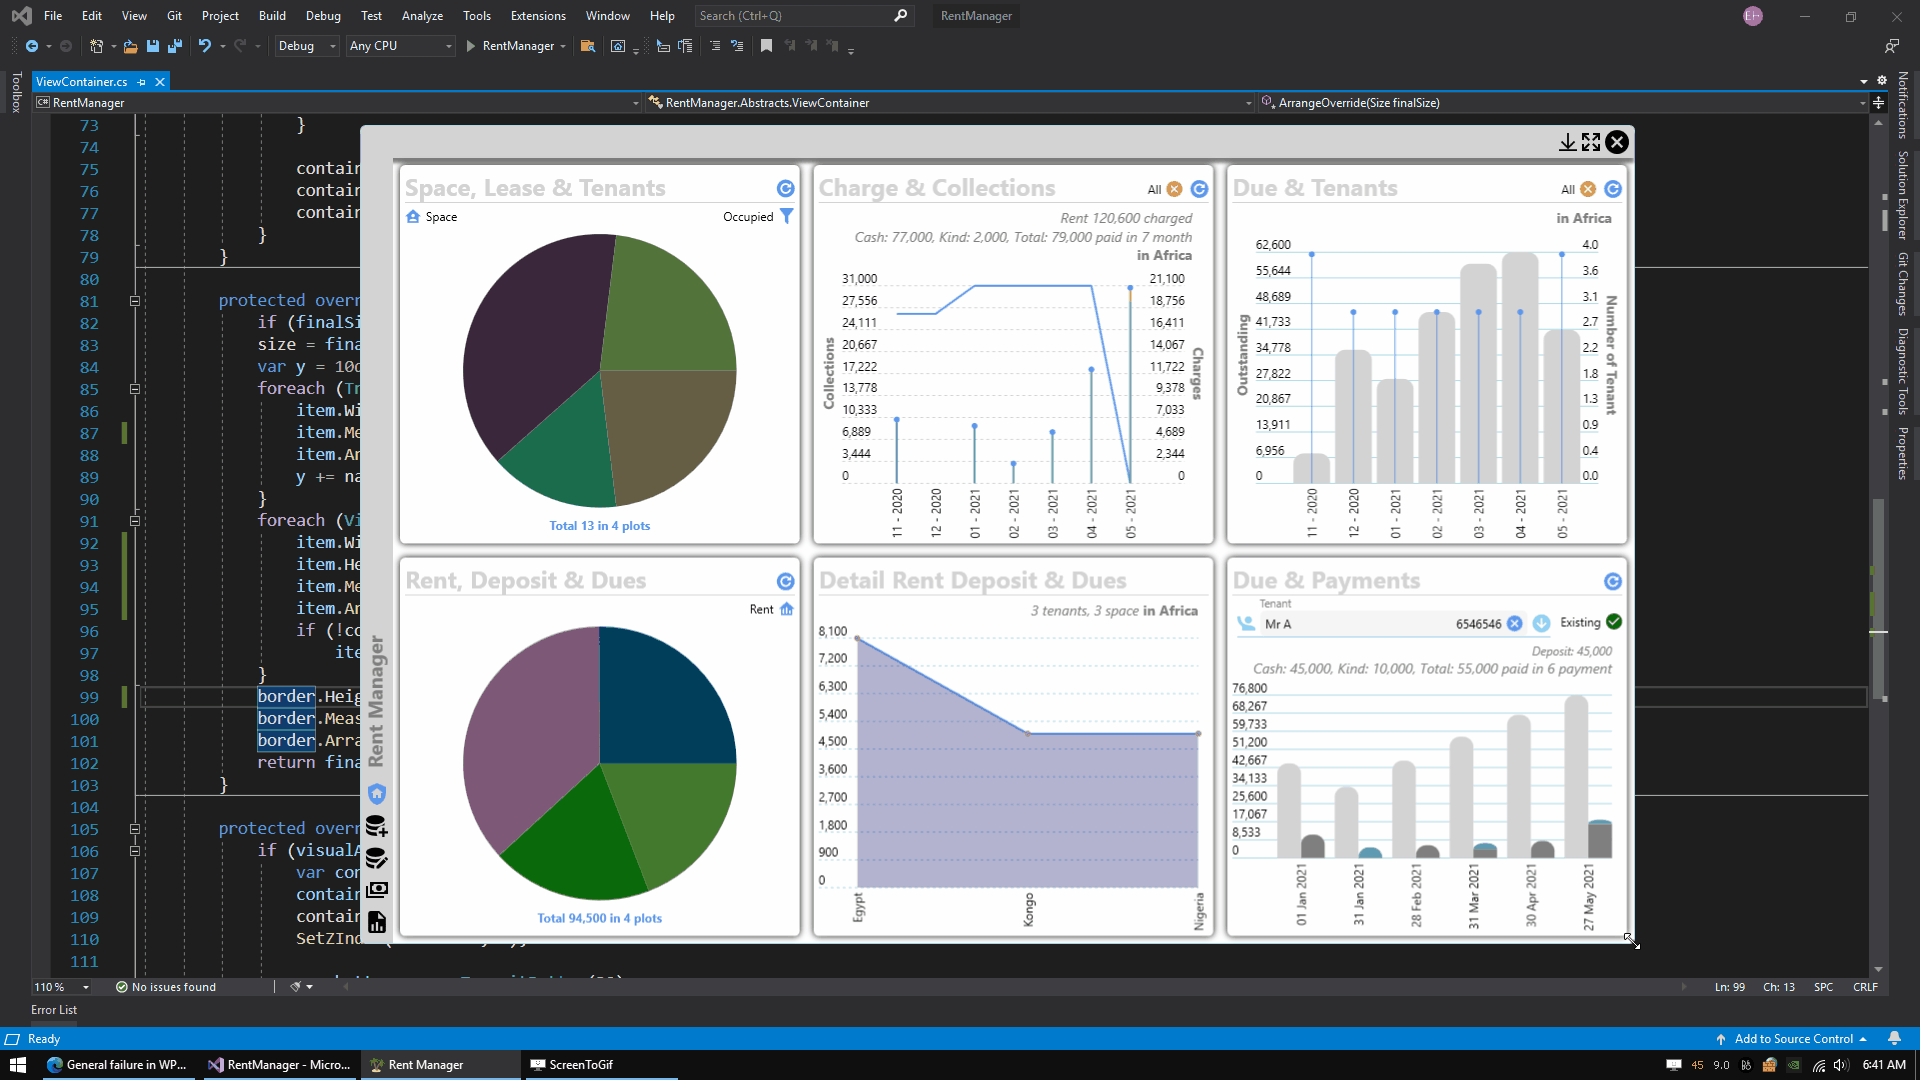Expand the dashboard to full screen
This screenshot has width=1920, height=1080.
tap(1591, 143)
